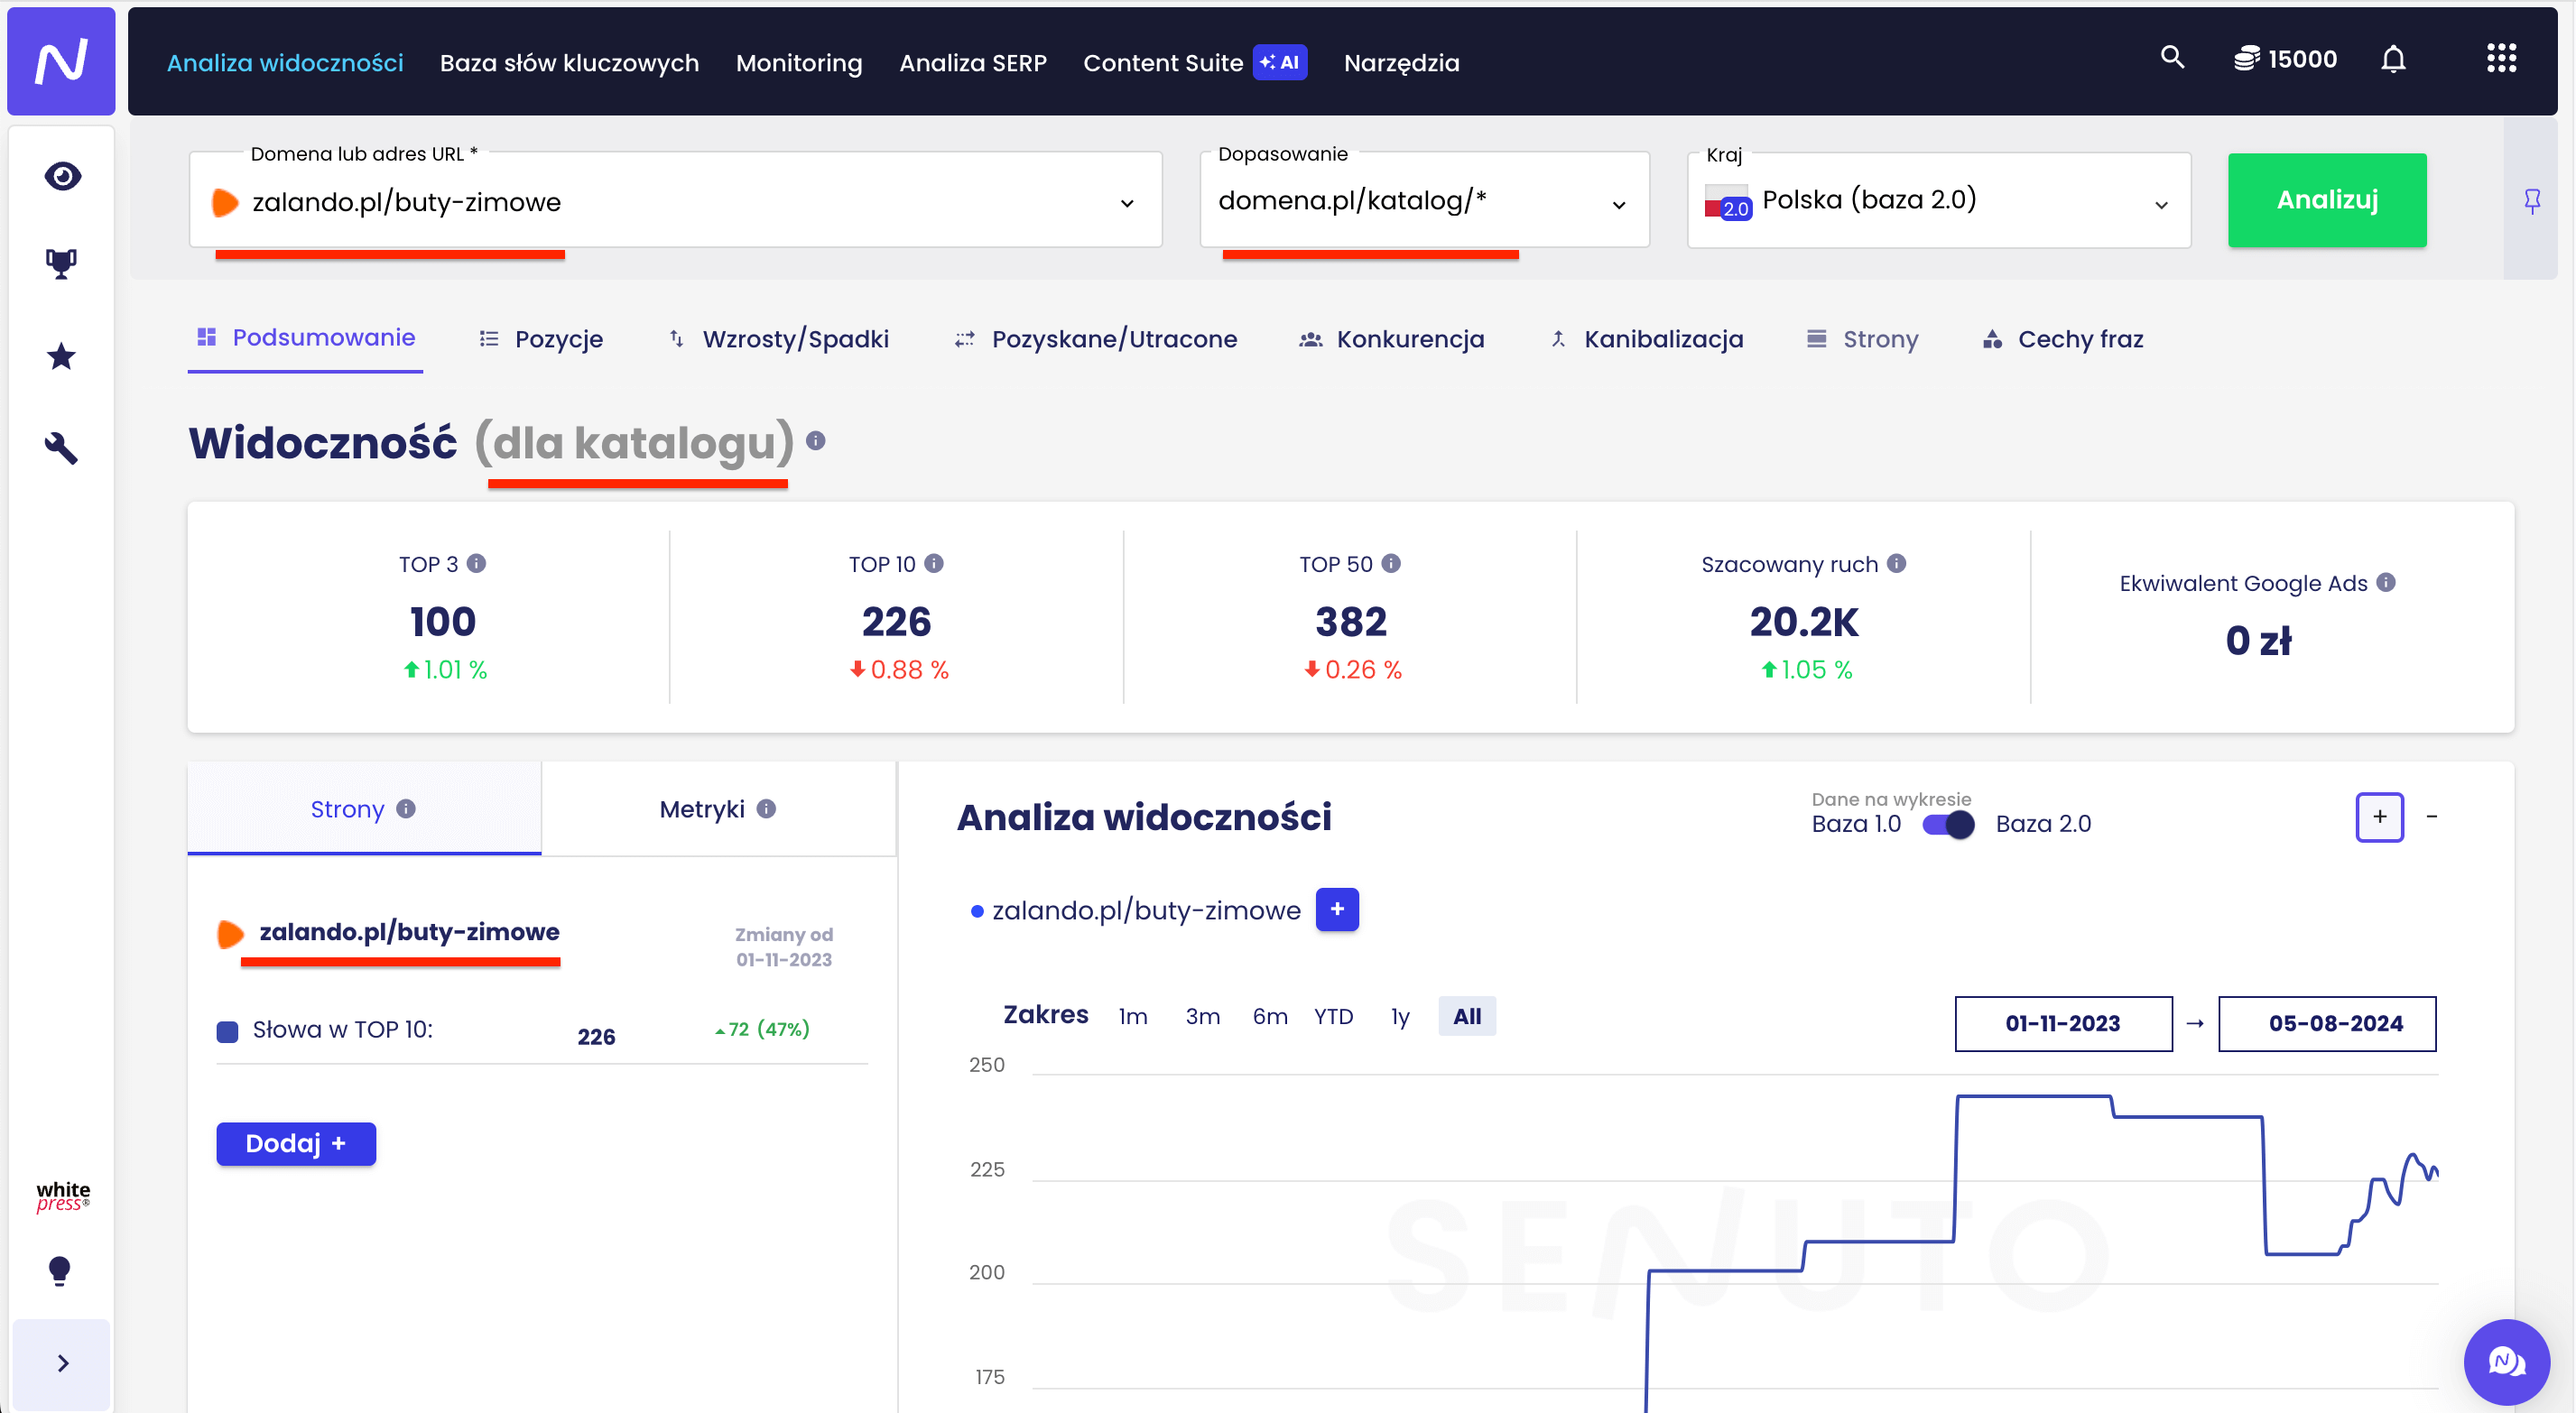Open the apps grid menu icon
This screenshot has height=1413, width=2576.
click(2501, 58)
